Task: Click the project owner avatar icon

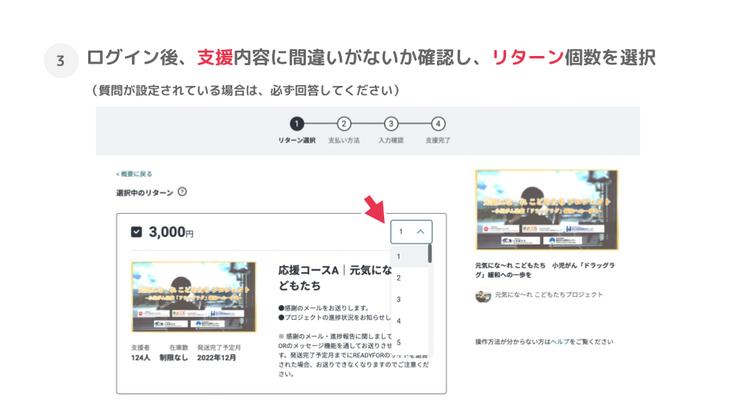Action: point(483,295)
